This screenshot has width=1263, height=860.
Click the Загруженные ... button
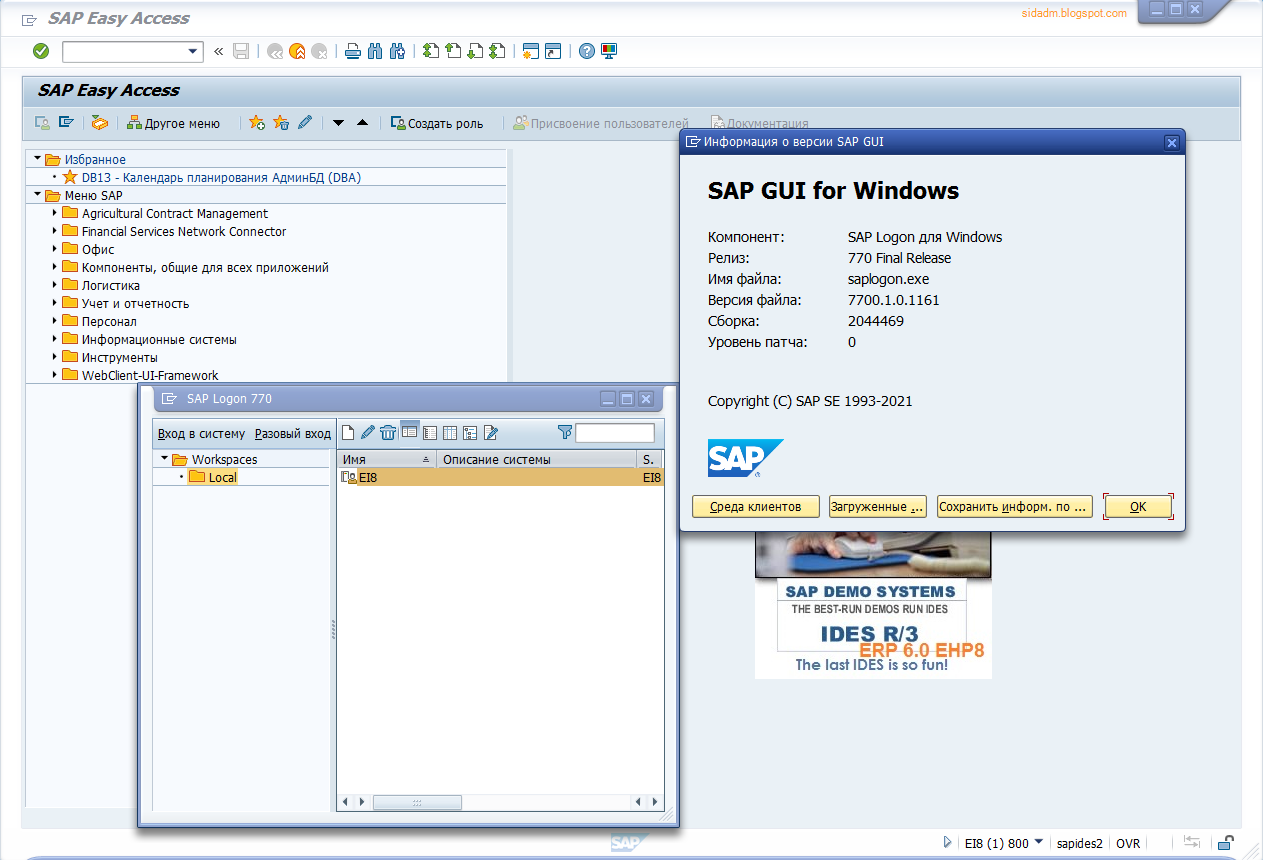[x=877, y=506]
